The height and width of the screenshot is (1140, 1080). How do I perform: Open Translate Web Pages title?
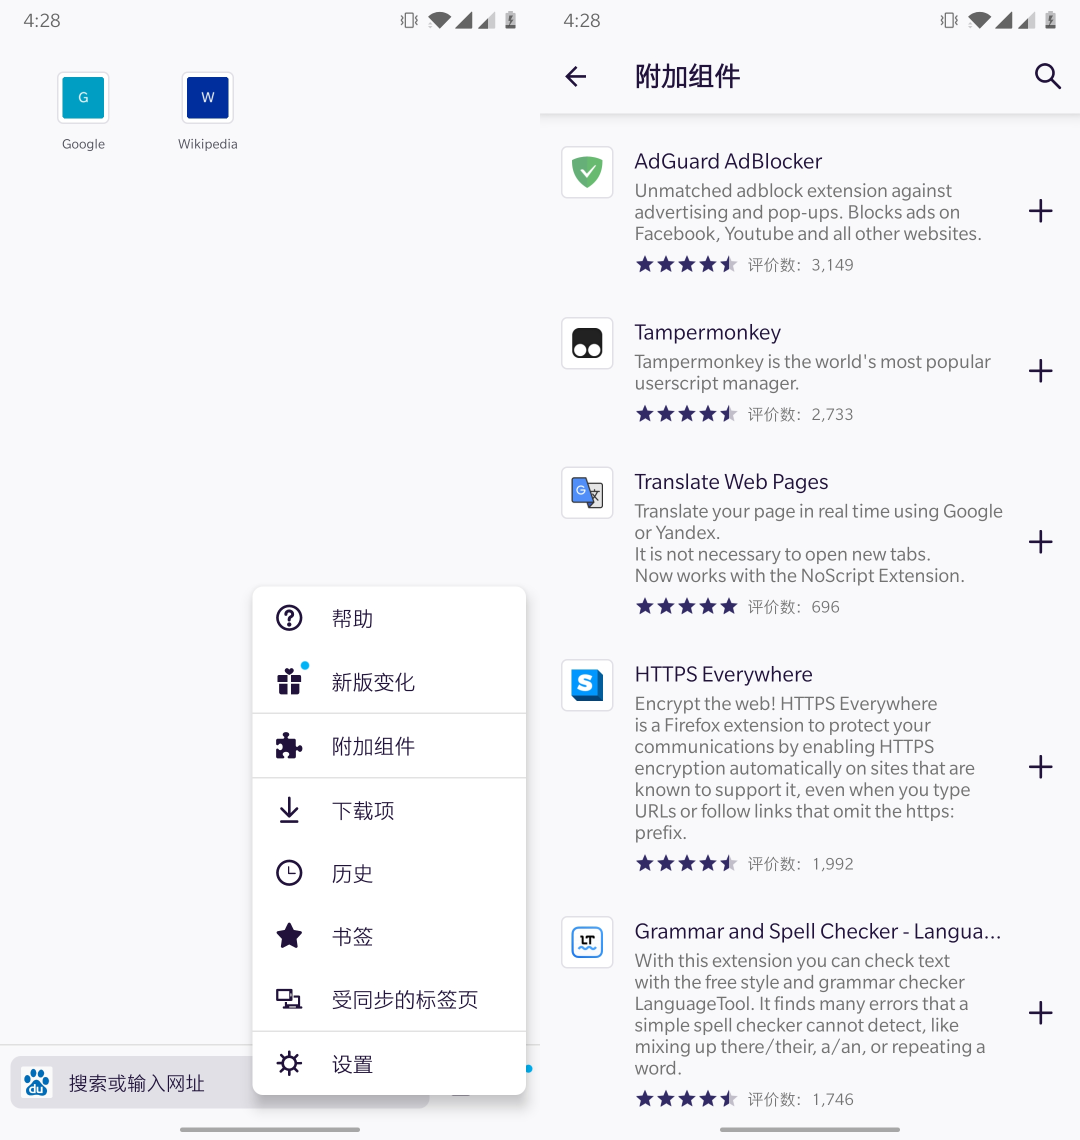(731, 481)
